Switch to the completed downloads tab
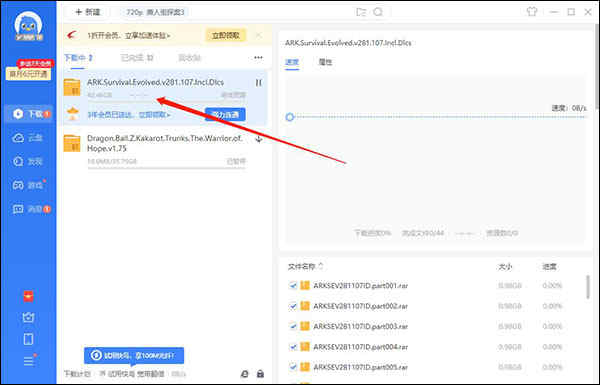 click(x=137, y=58)
